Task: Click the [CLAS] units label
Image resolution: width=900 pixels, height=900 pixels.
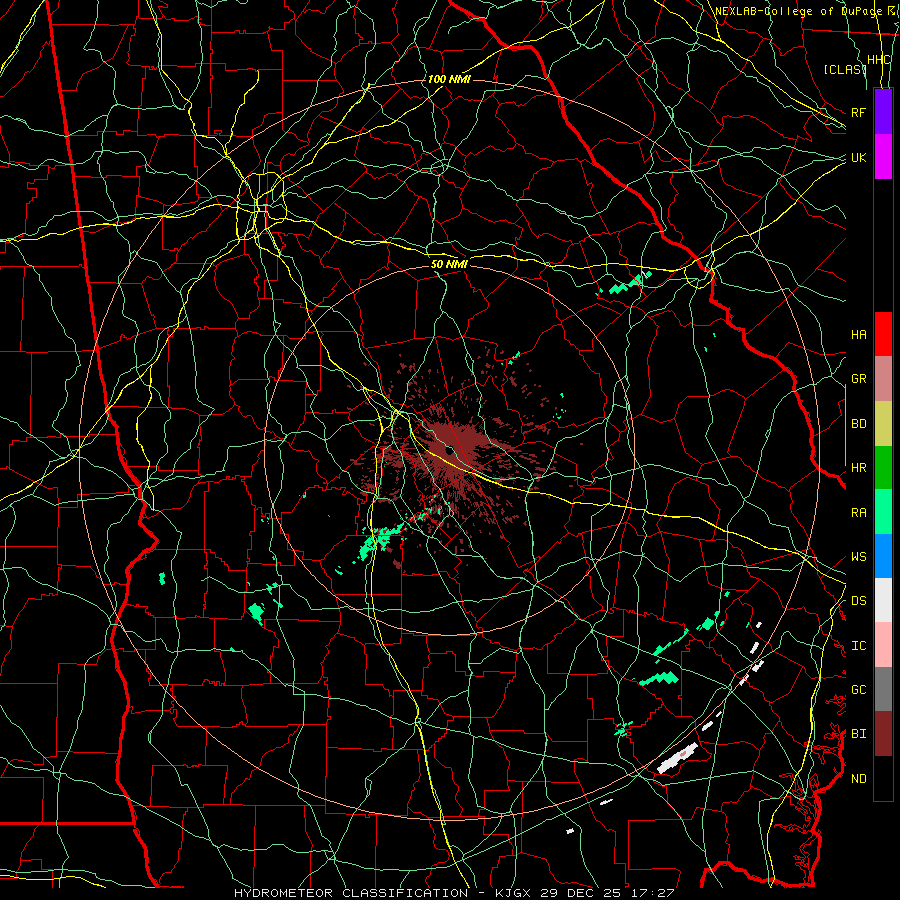Action: (845, 69)
